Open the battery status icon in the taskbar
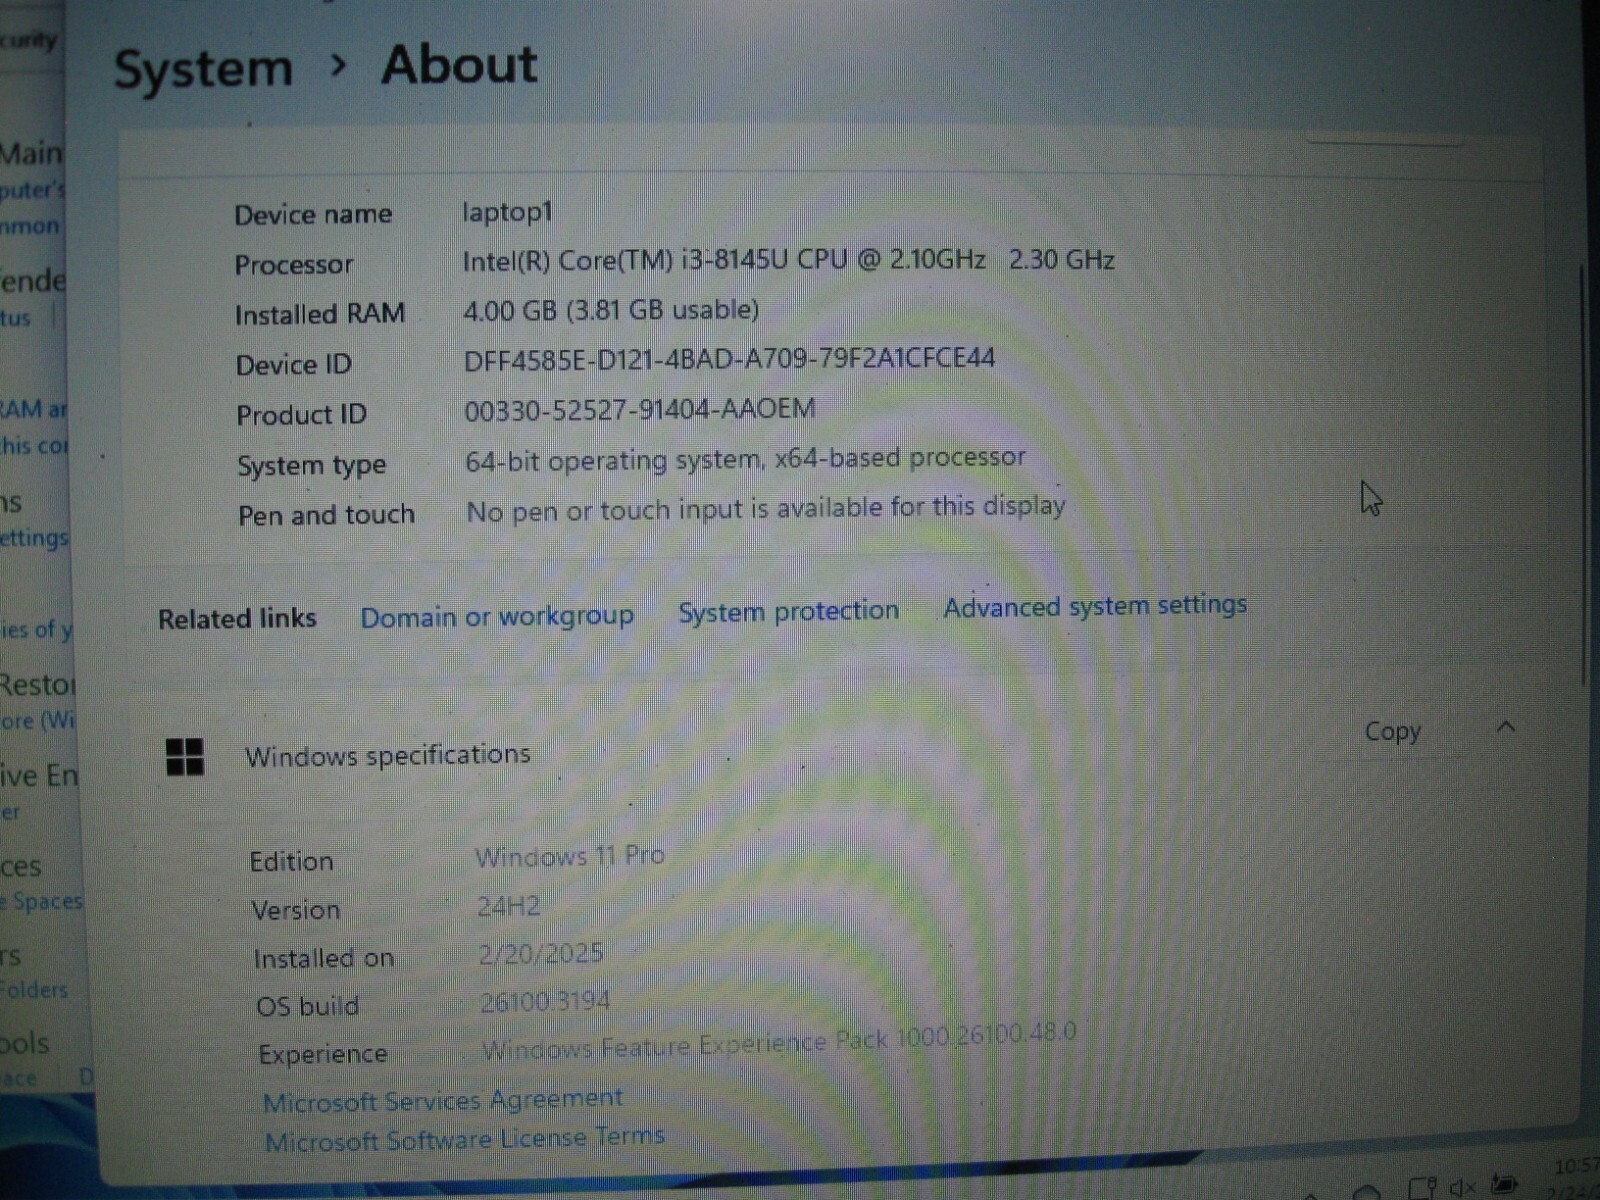The height and width of the screenshot is (1200, 1600). click(x=1504, y=1184)
